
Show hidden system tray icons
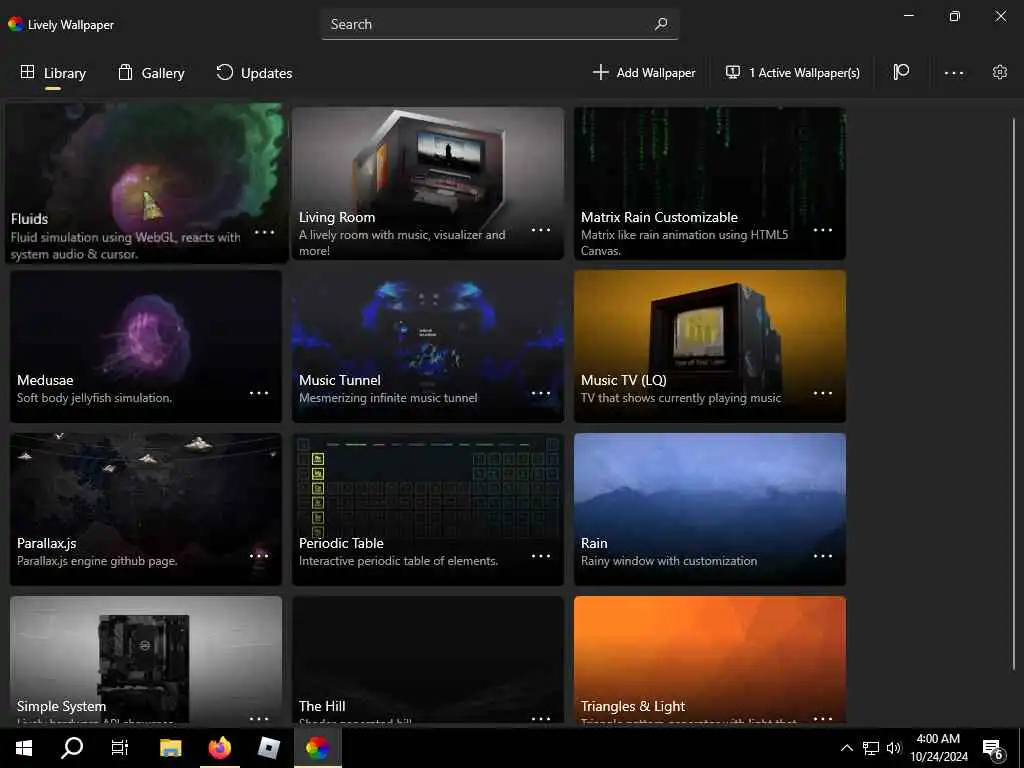tap(846, 748)
